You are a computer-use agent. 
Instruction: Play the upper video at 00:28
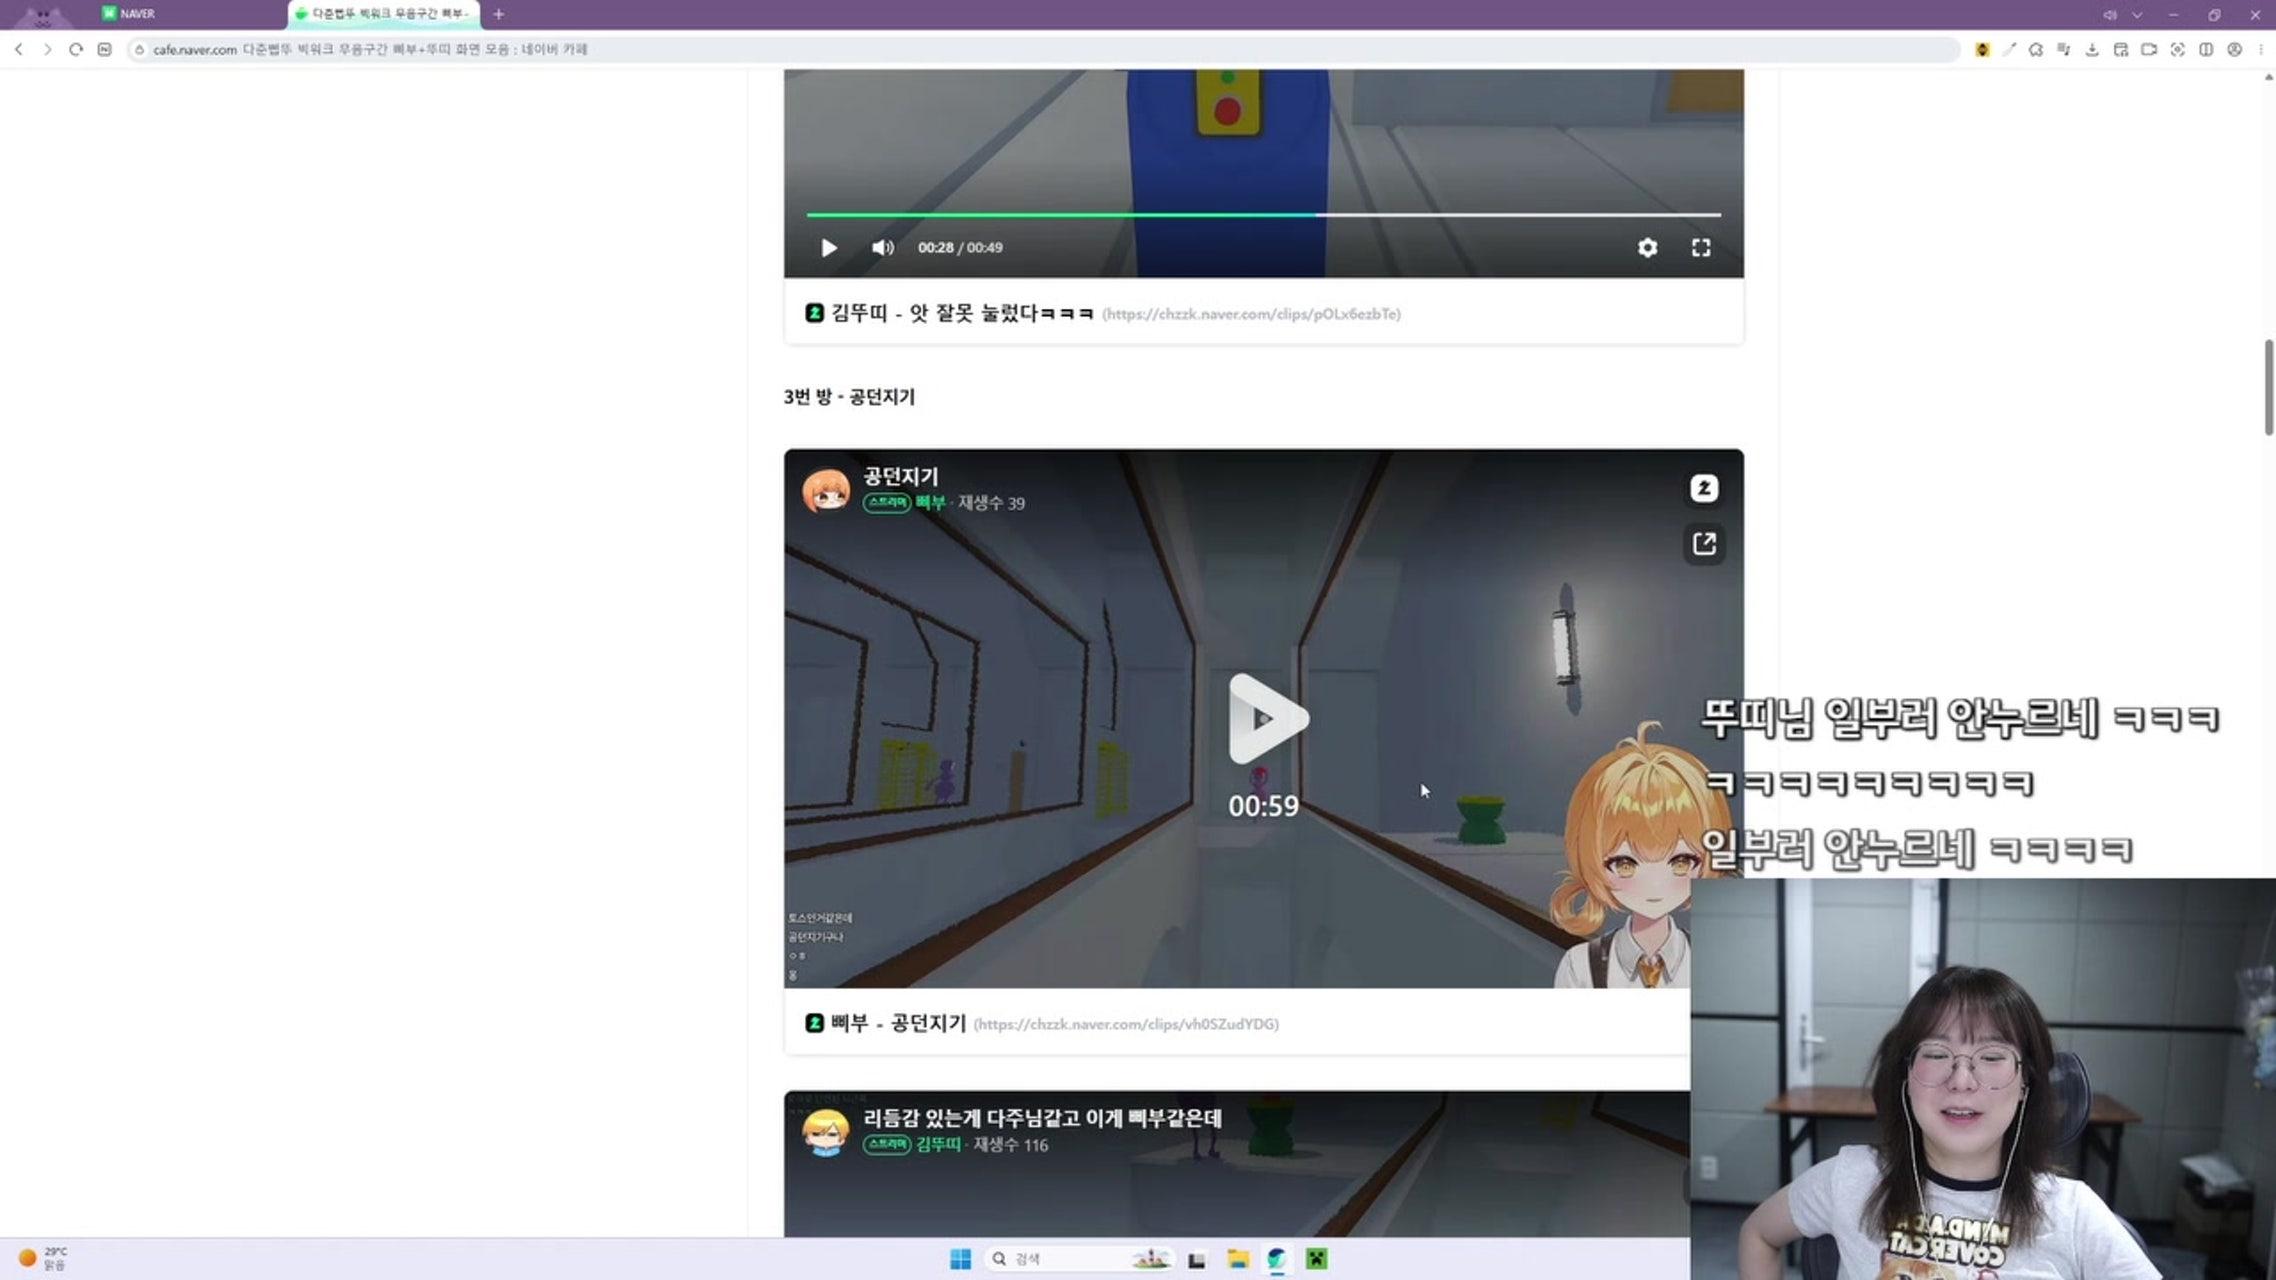829,248
